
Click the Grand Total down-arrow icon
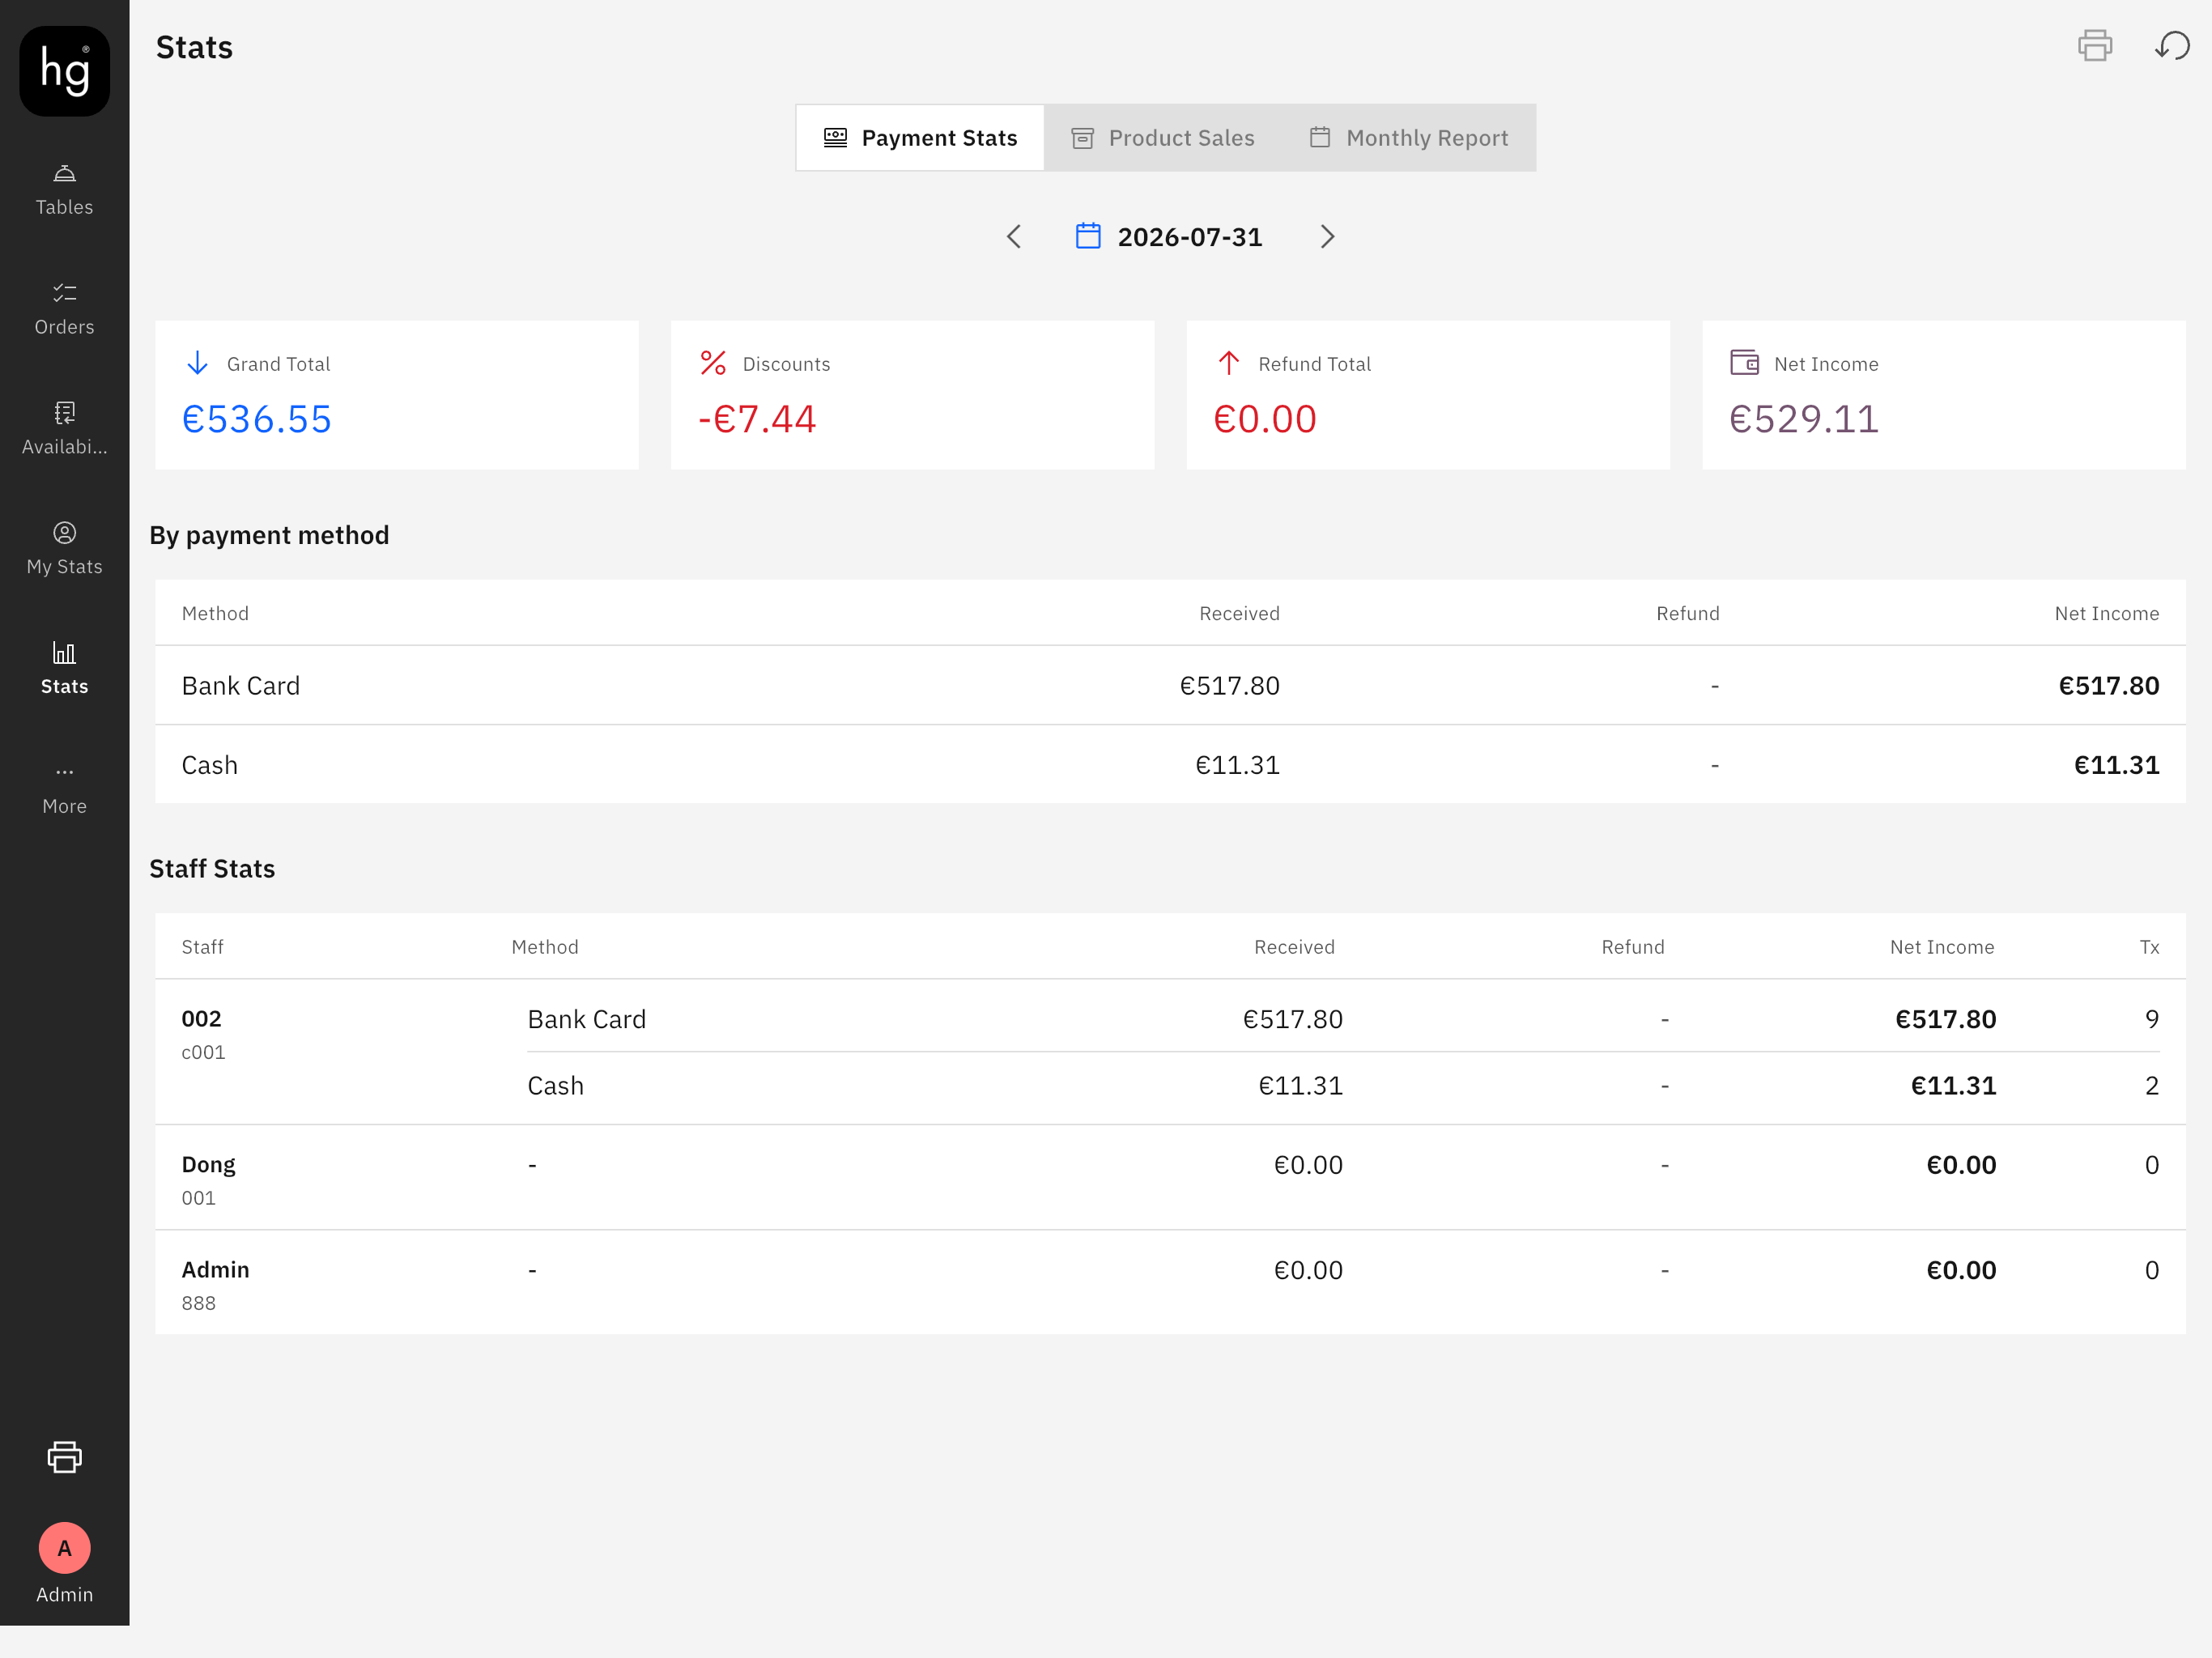pyautogui.click(x=197, y=363)
